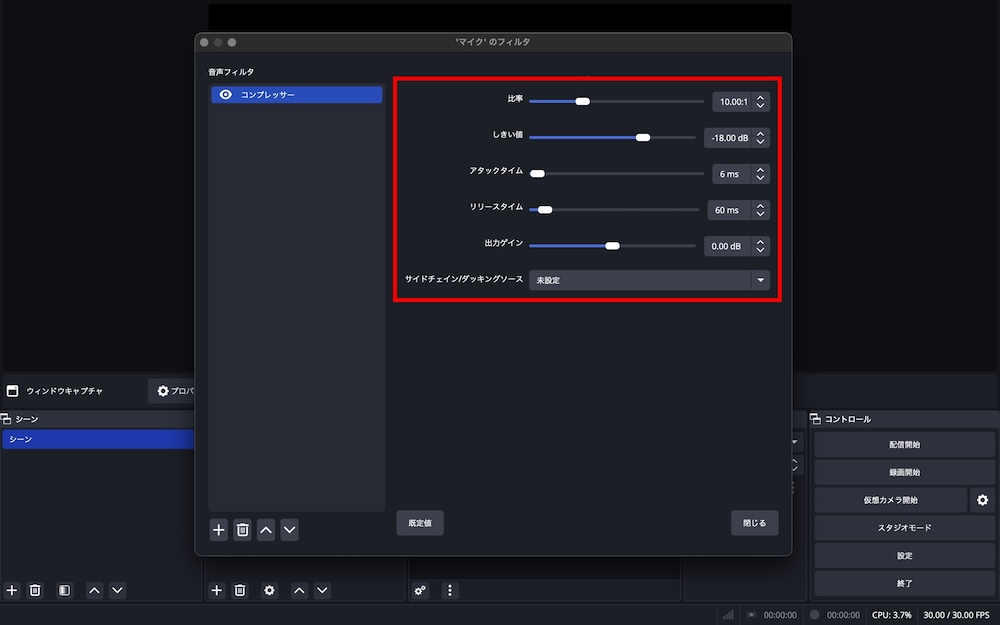Decrease リリースタイム with stepper down arrow

click(760, 214)
